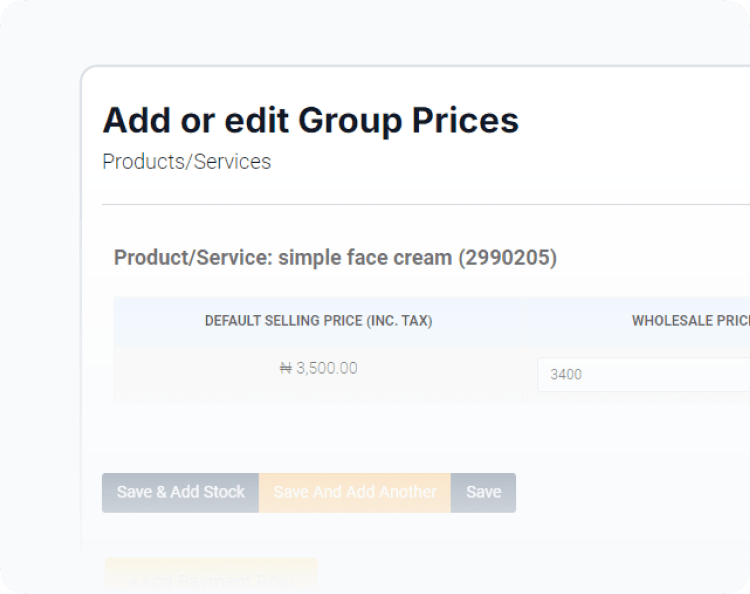Viewport: 750px width, 594px height.
Task: Click the 3,500.00 default price amount
Action: [326, 368]
